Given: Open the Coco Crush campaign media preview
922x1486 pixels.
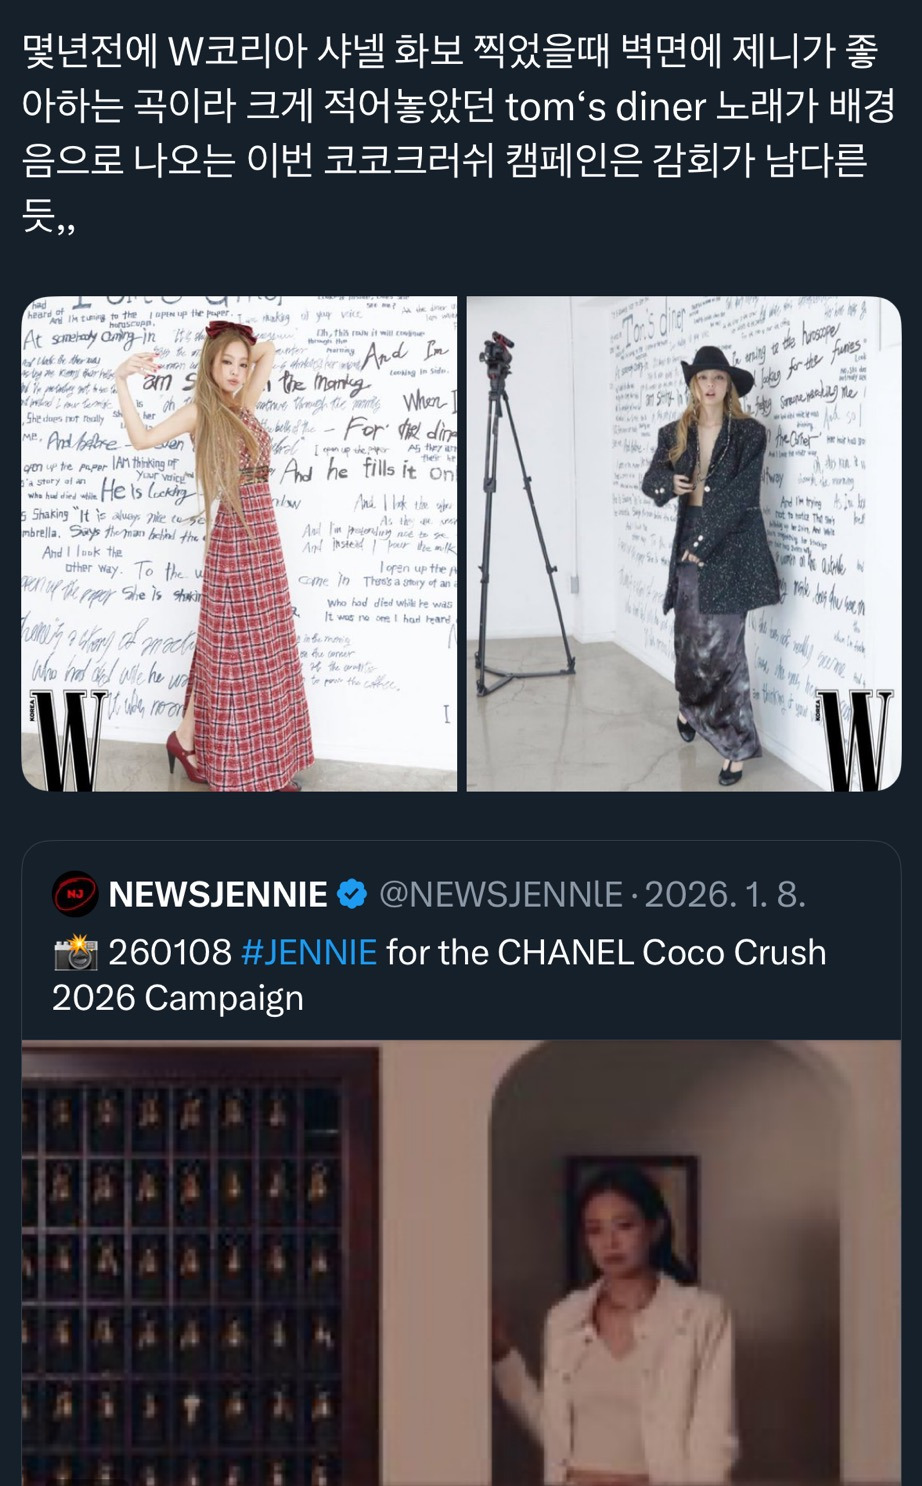Looking at the screenshot, I should click(x=461, y=1262).
